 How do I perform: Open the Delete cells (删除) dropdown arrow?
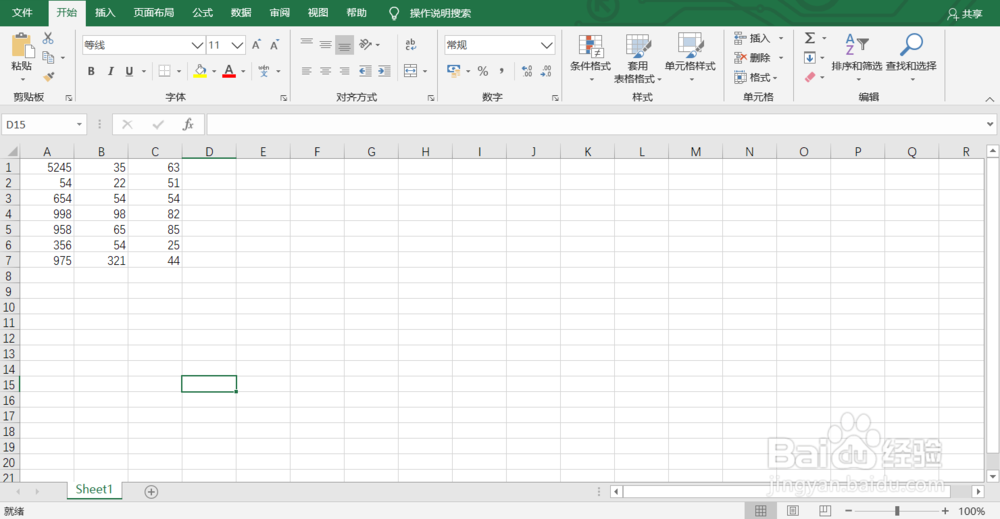pyautogui.click(x=781, y=58)
